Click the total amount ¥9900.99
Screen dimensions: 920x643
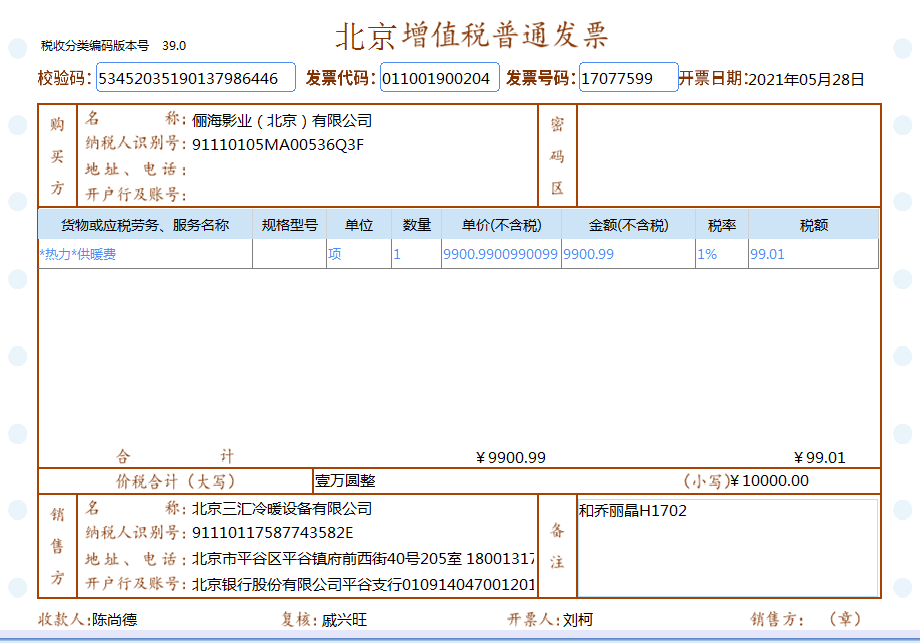pyautogui.click(x=510, y=458)
